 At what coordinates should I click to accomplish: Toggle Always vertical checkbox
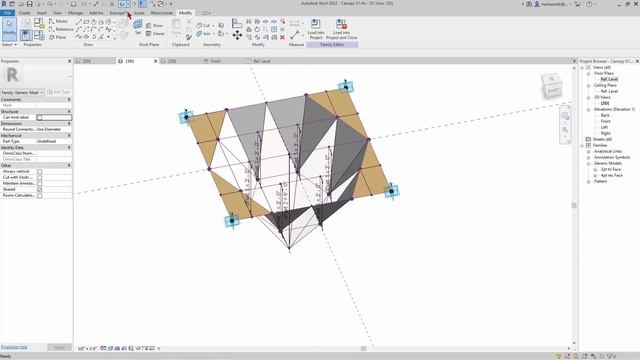point(40,171)
